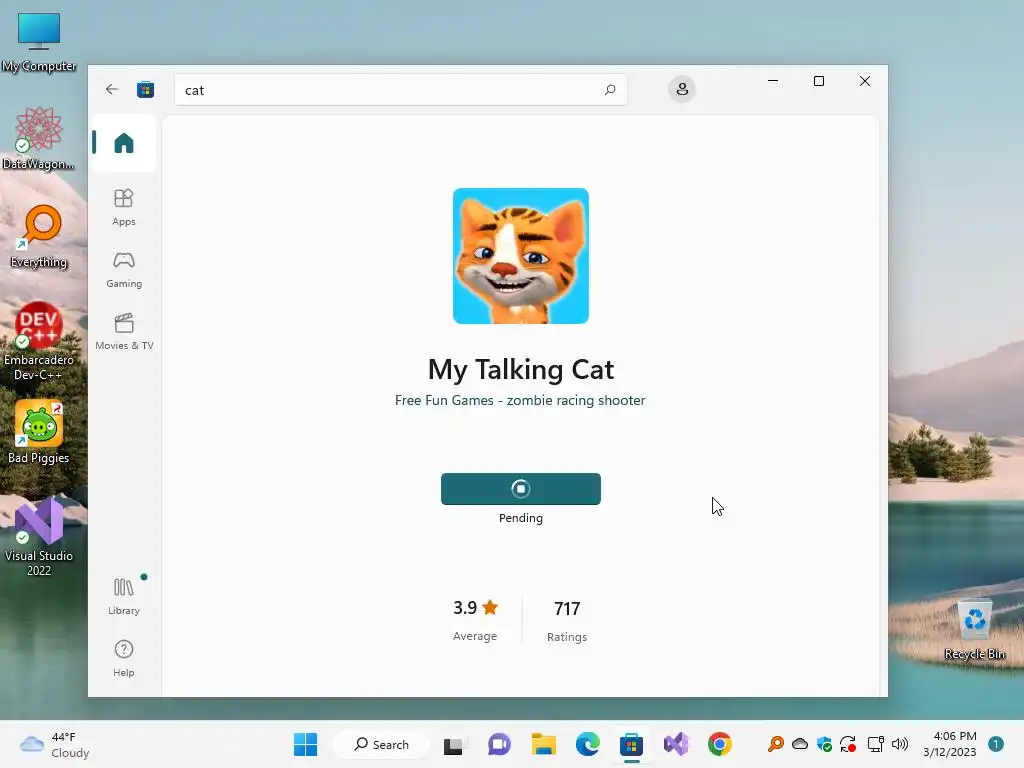
Task: Open Visual Studio from the taskbar
Action: click(x=676, y=744)
